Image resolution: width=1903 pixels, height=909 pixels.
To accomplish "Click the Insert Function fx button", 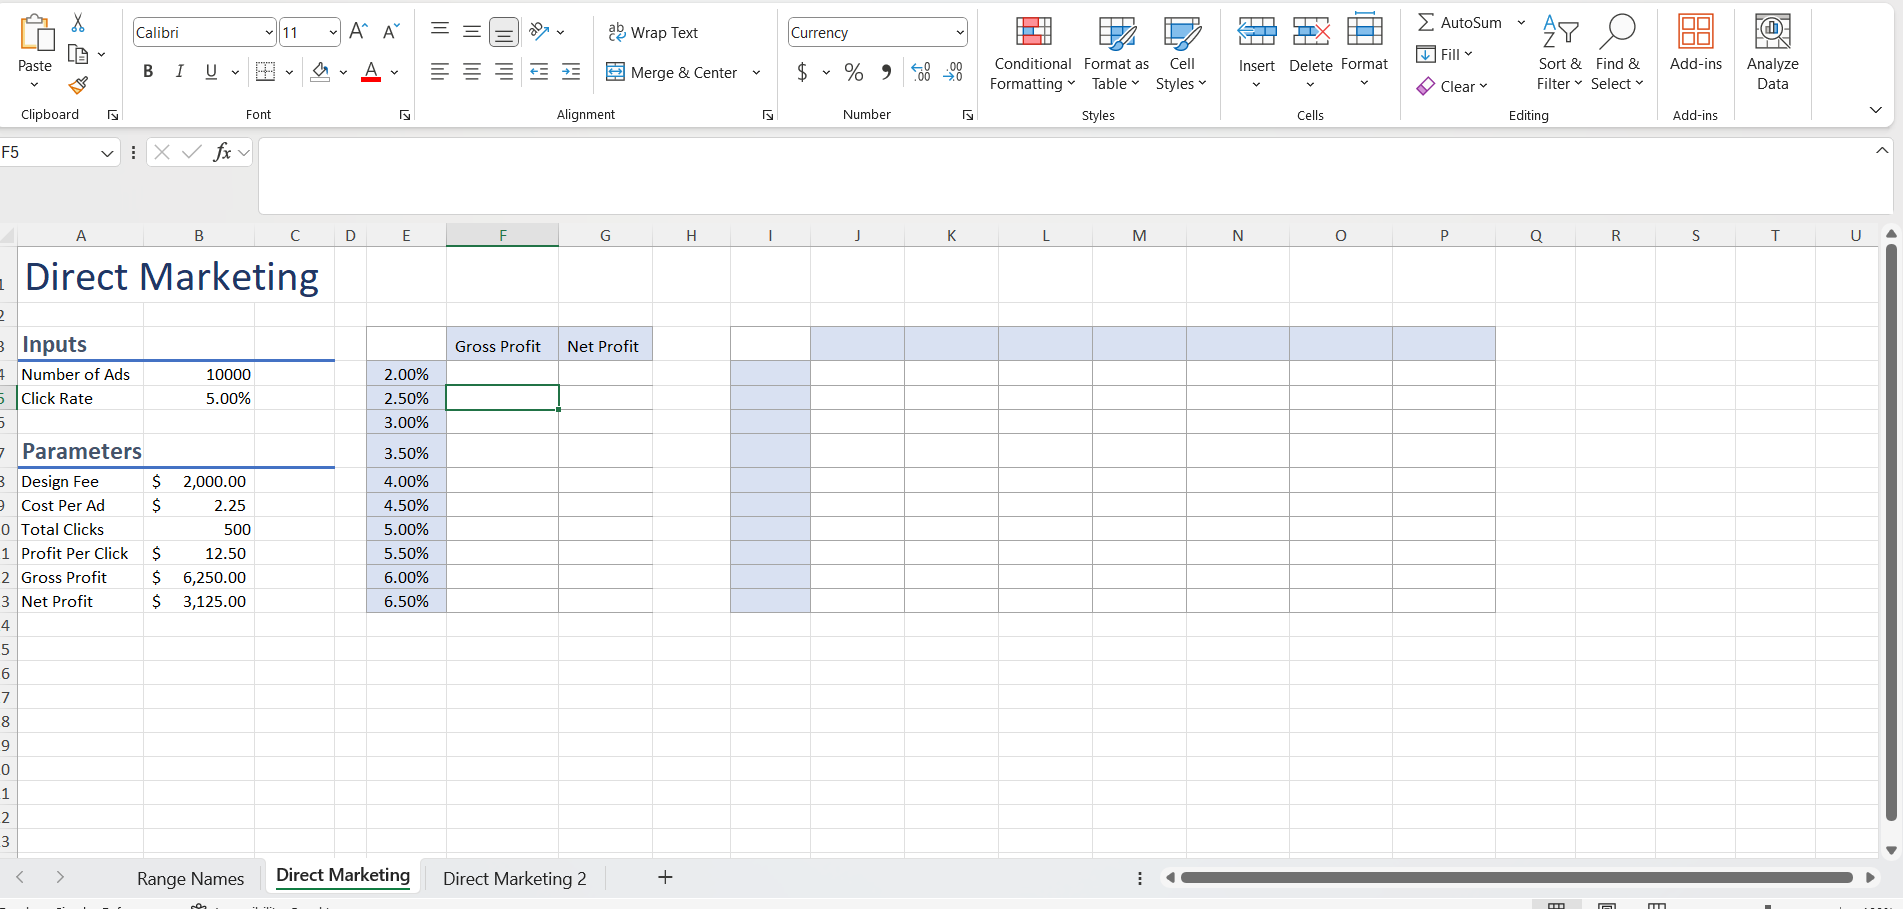I will (222, 152).
